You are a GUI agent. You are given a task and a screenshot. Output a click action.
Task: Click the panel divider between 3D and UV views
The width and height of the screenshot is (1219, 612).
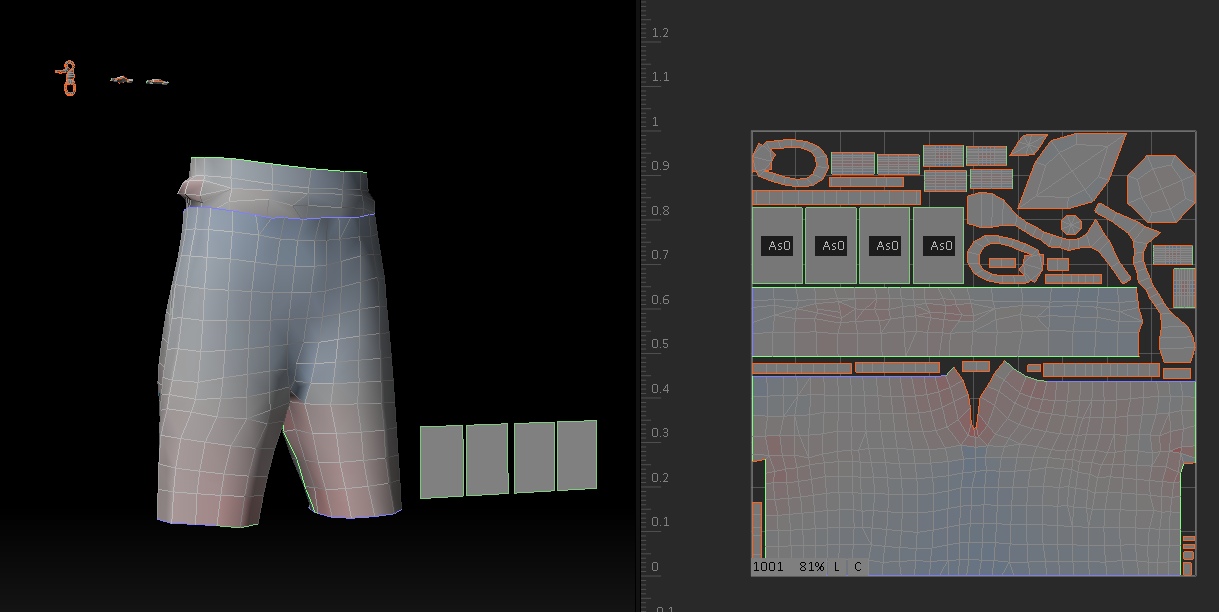point(638,300)
